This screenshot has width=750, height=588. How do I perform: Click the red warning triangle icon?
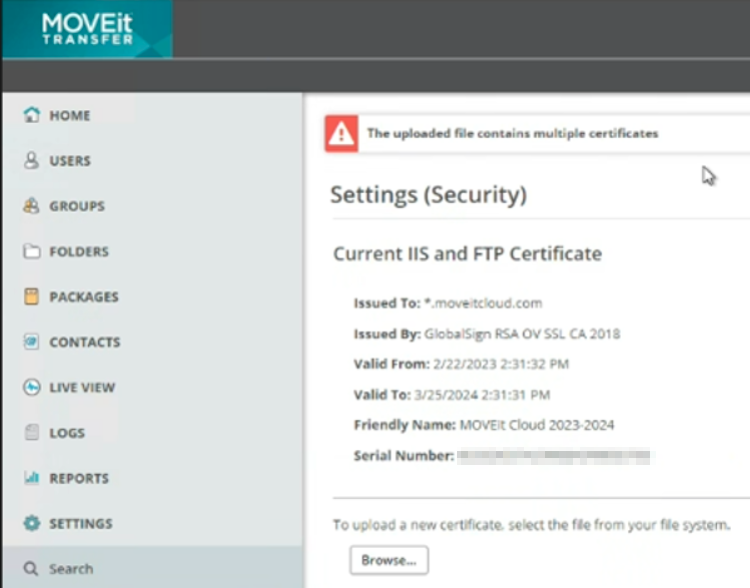tap(342, 133)
